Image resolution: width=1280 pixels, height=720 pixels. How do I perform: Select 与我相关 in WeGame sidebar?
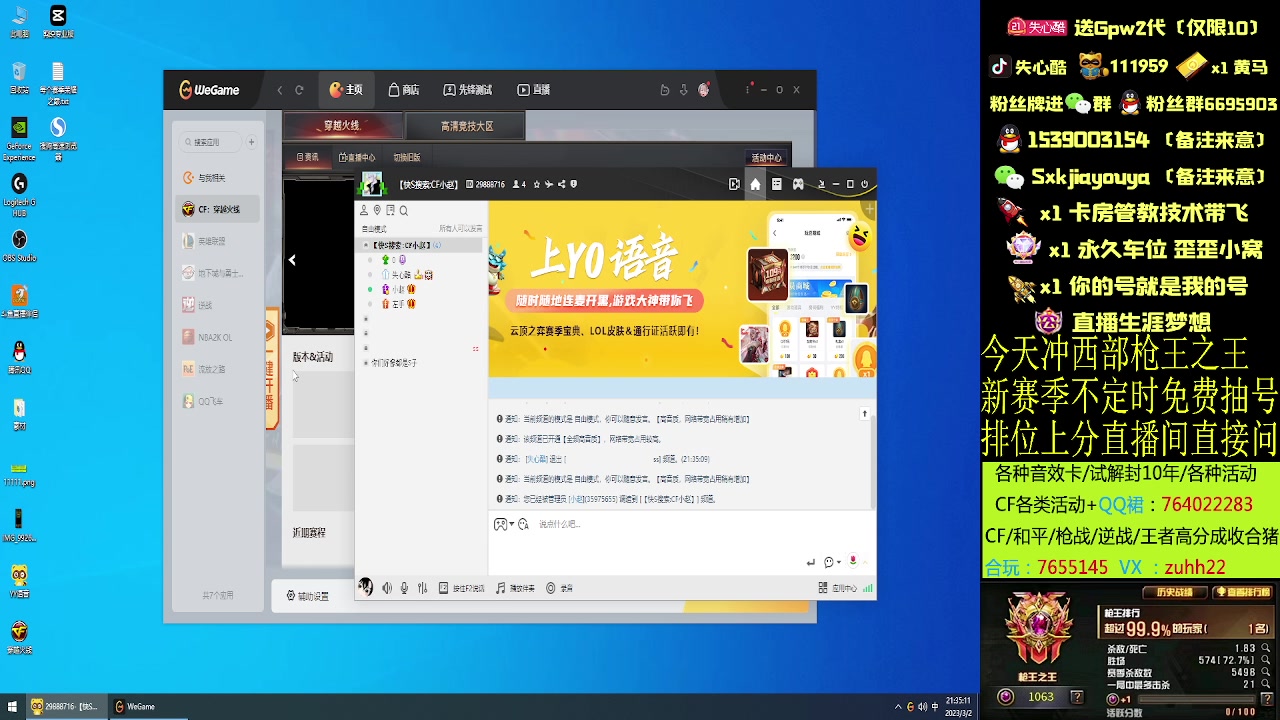tap(217, 178)
